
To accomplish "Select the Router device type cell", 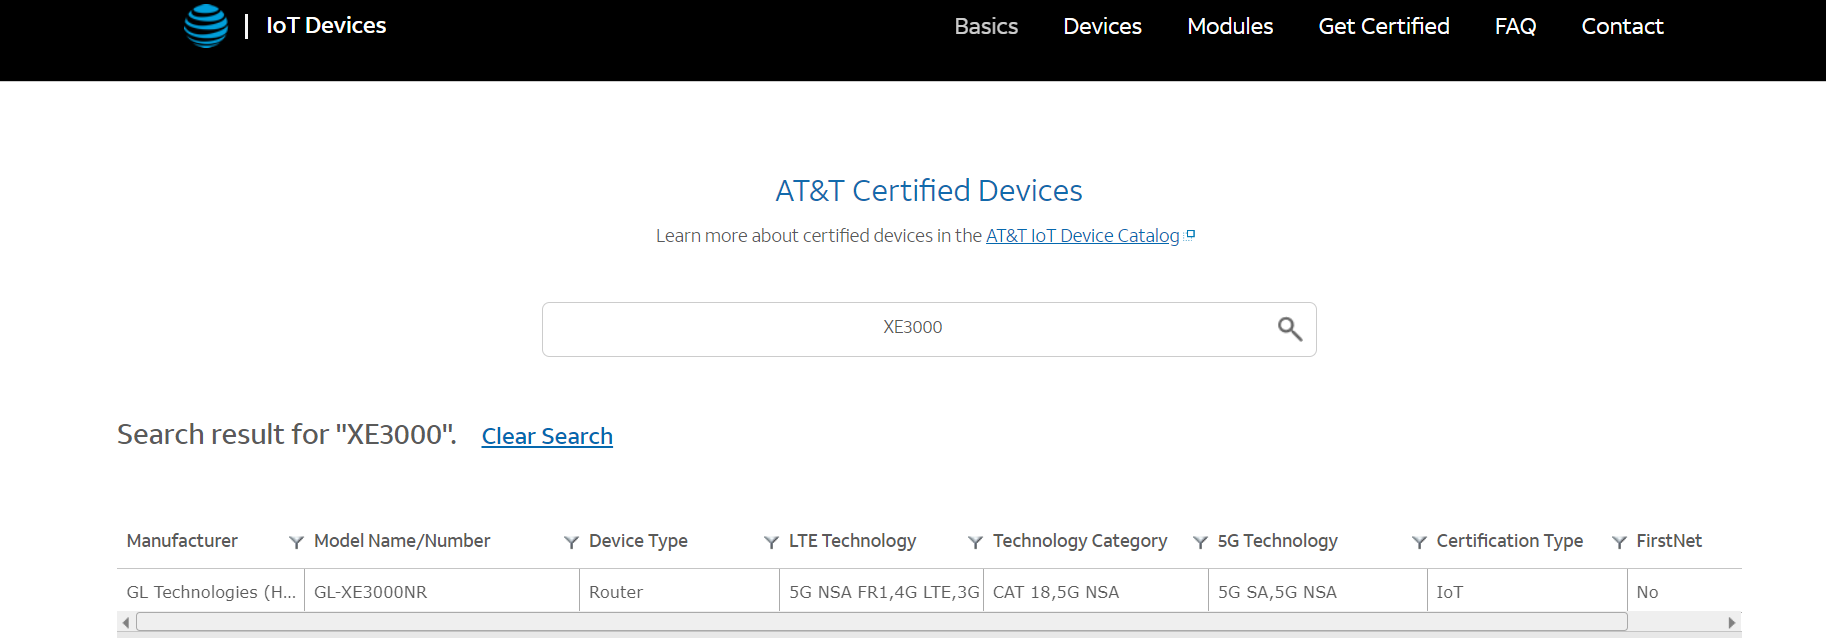I will click(x=679, y=591).
